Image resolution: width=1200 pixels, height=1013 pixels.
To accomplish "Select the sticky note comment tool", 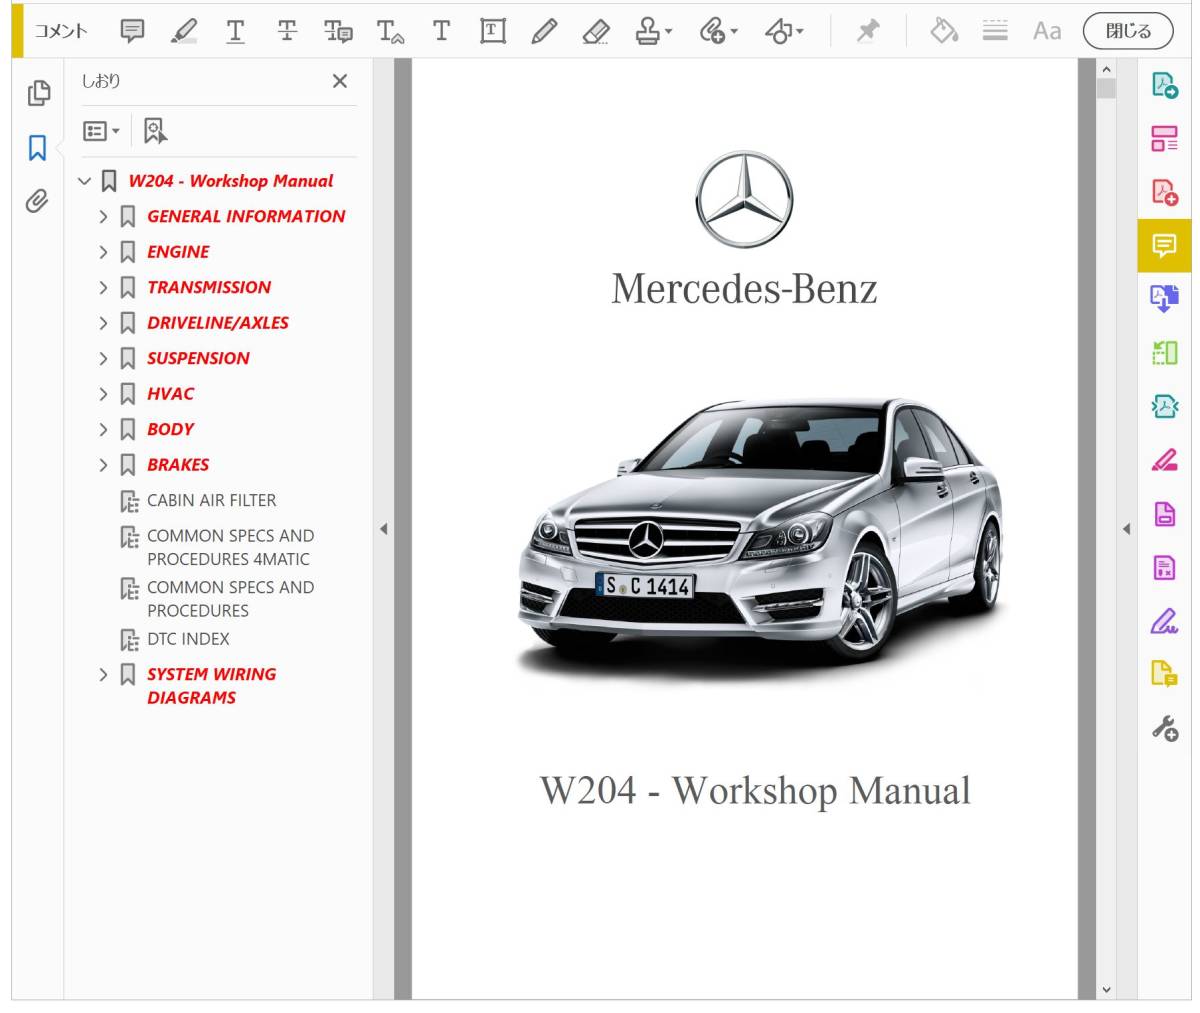I will (x=132, y=31).
